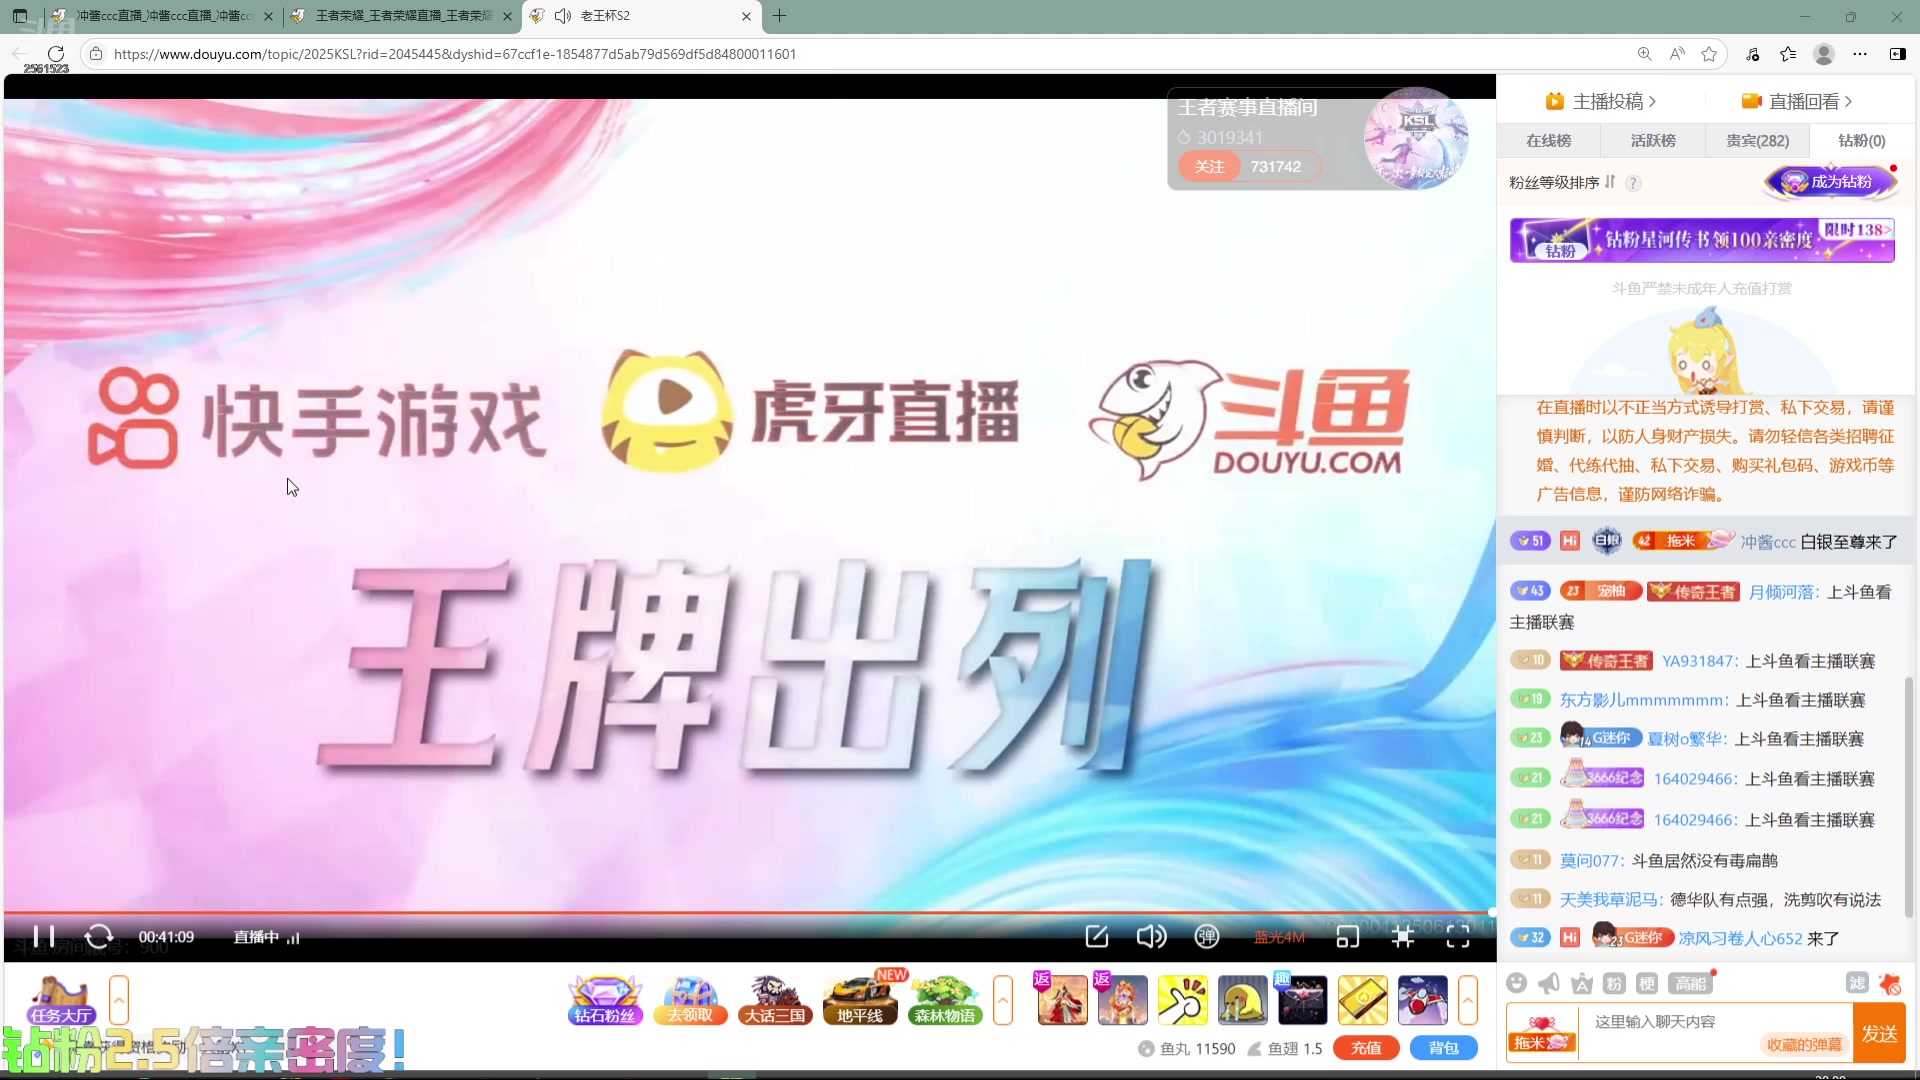Open the 拖米 fan badge selector
This screenshot has height=1080, width=1920.
[x=1542, y=1034]
